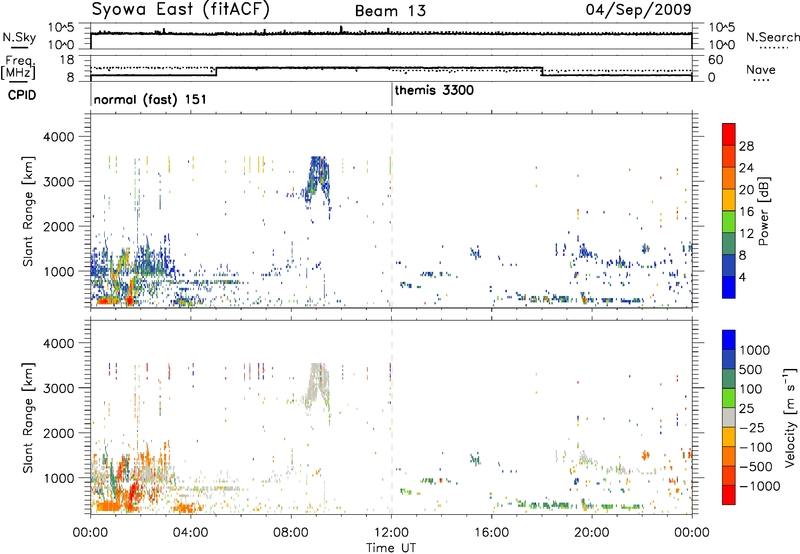
Task: Click the 'Nave' legend label
Action: [x=761, y=70]
